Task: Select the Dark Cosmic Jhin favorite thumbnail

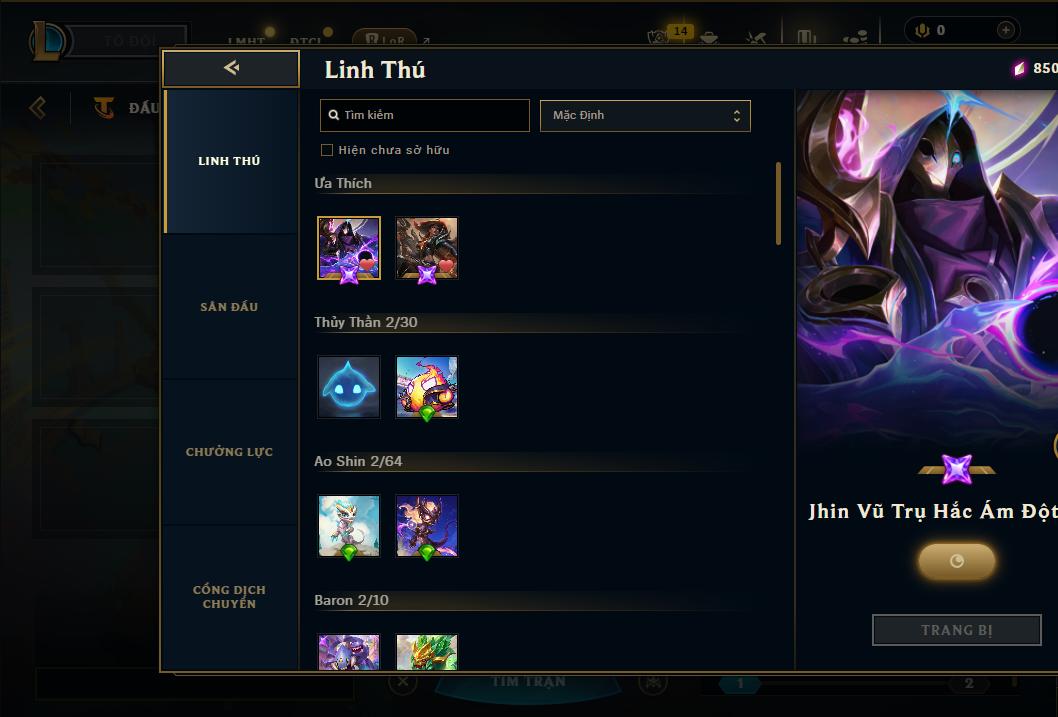Action: click(x=349, y=248)
